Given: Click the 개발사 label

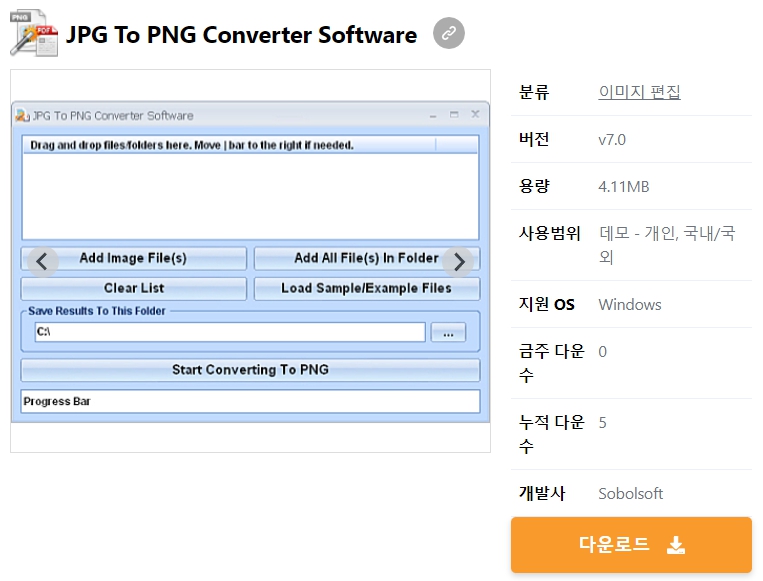Looking at the screenshot, I should [542, 493].
